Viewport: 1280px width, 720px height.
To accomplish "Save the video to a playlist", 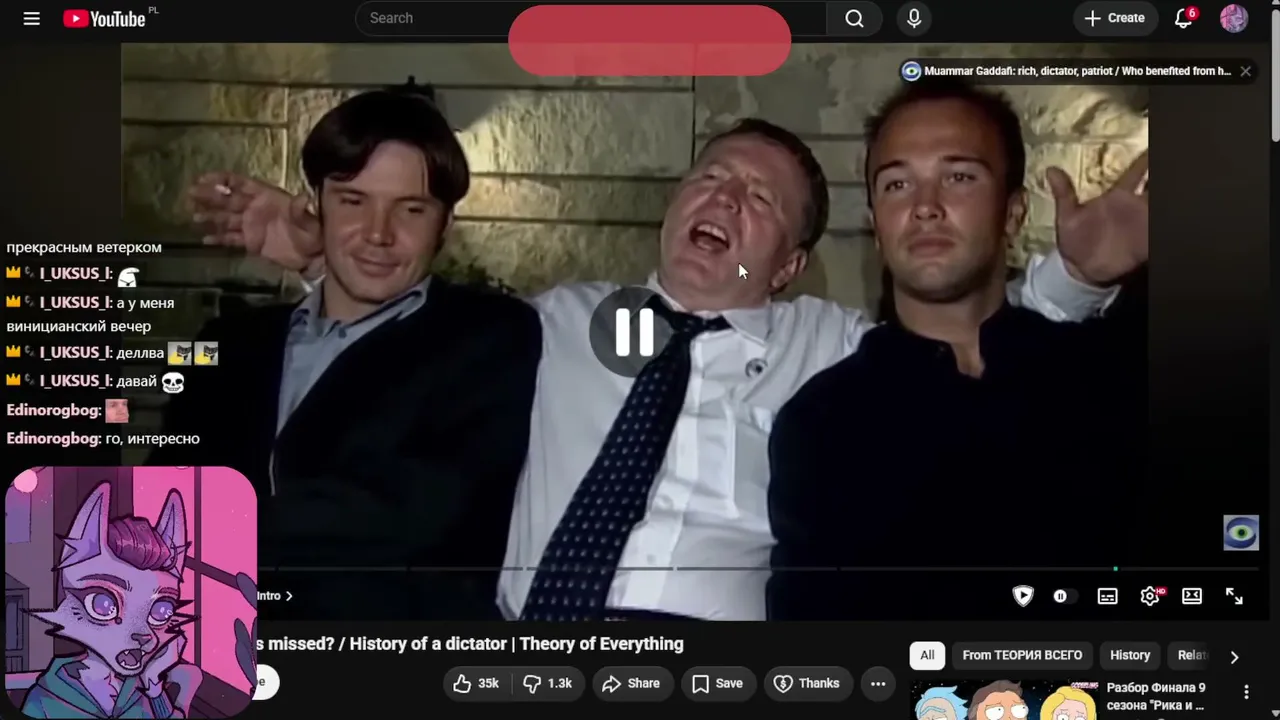I will [x=717, y=683].
